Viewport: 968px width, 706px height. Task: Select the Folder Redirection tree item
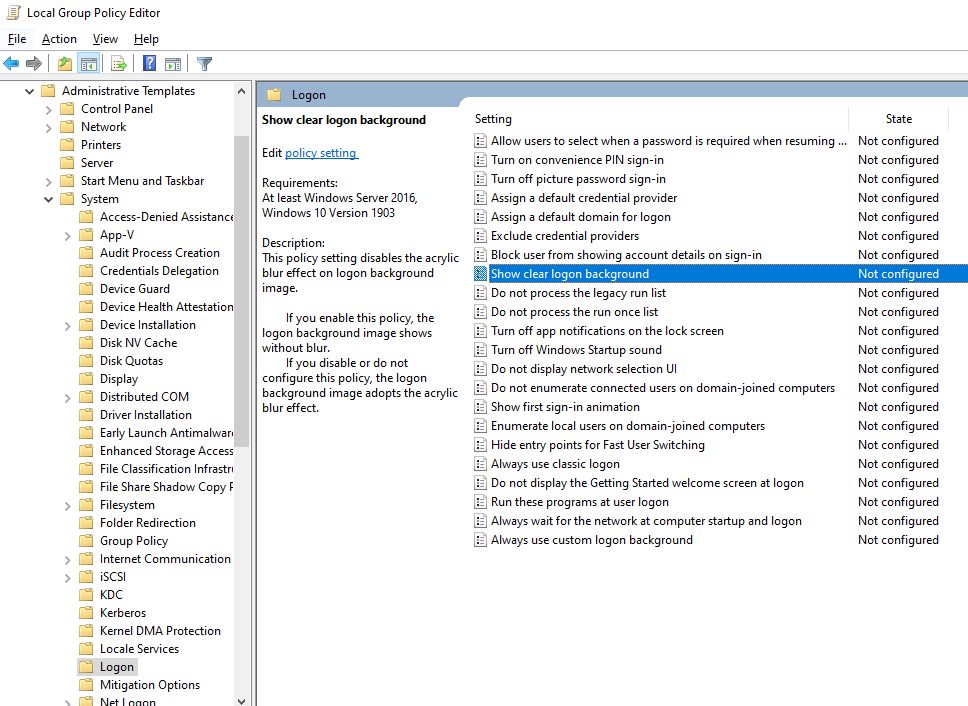(x=148, y=523)
